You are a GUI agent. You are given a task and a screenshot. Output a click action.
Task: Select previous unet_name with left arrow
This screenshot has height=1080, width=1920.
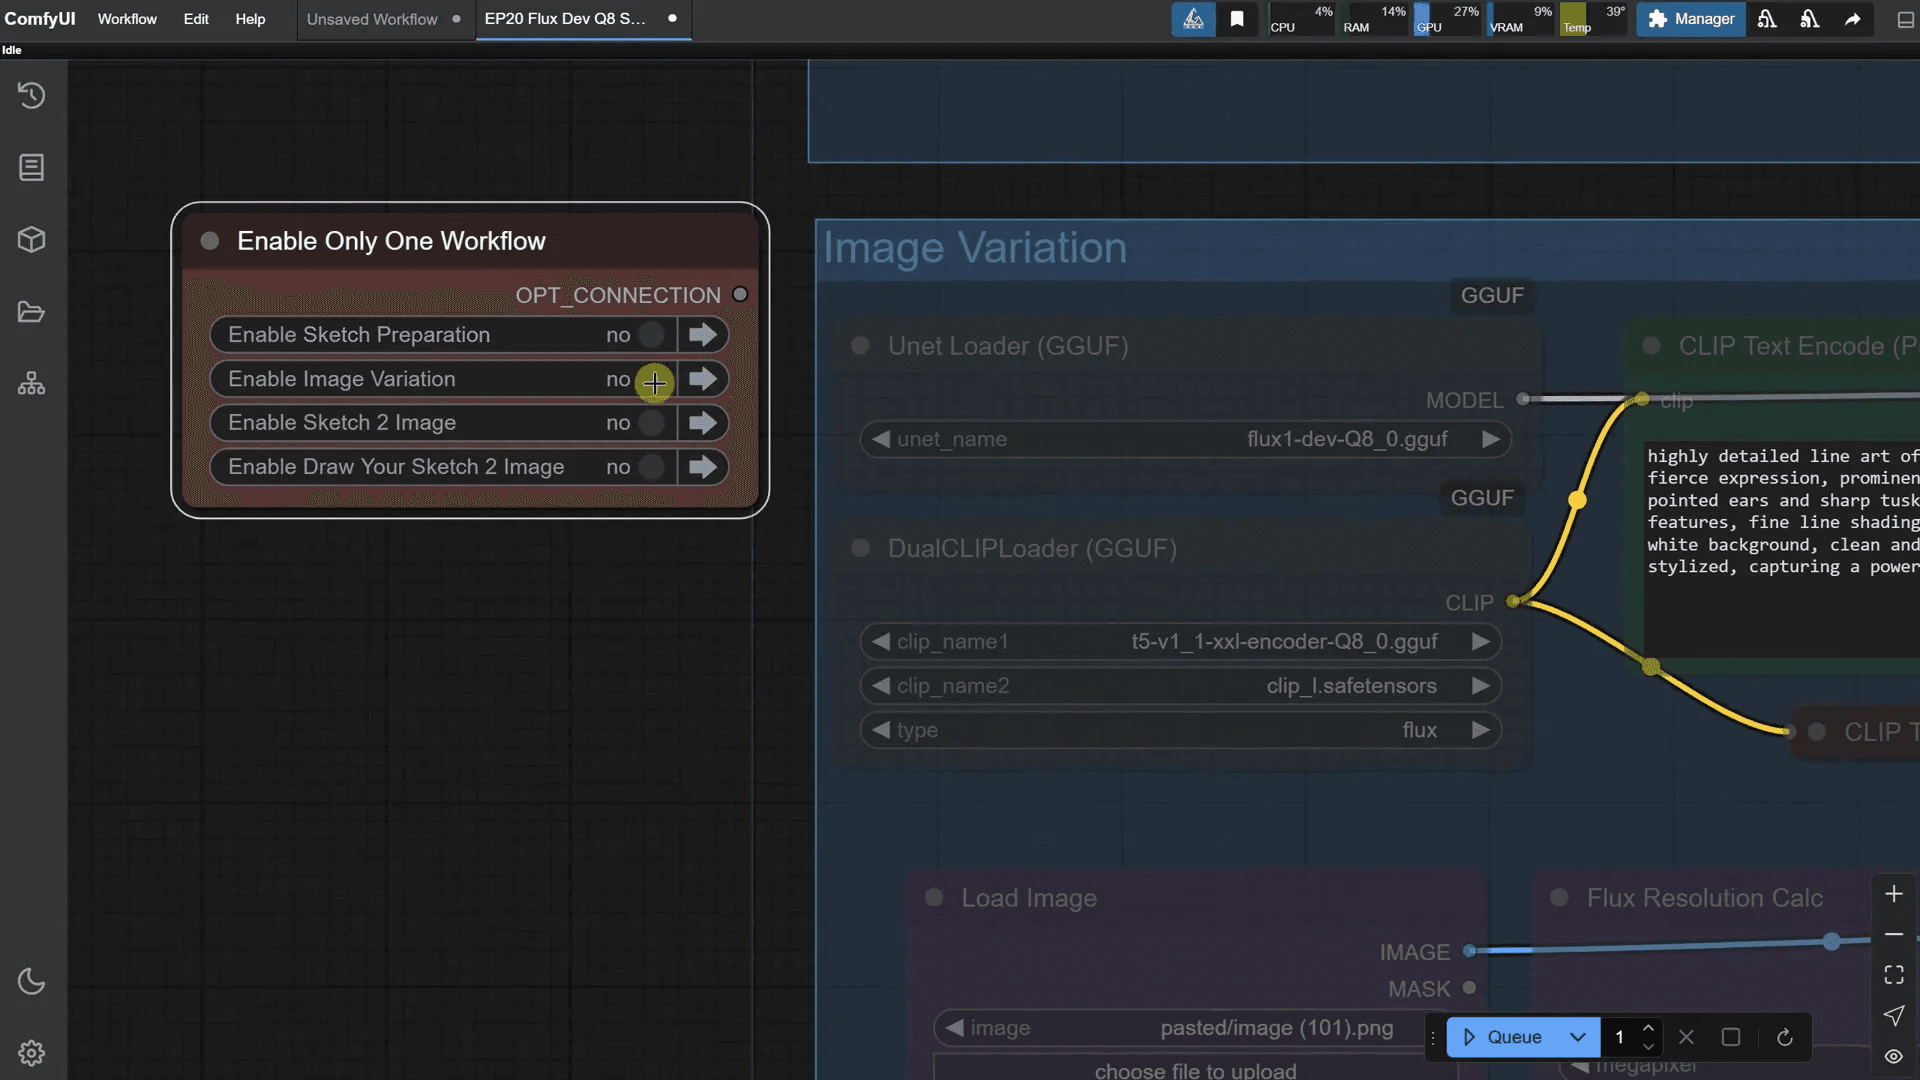click(881, 439)
